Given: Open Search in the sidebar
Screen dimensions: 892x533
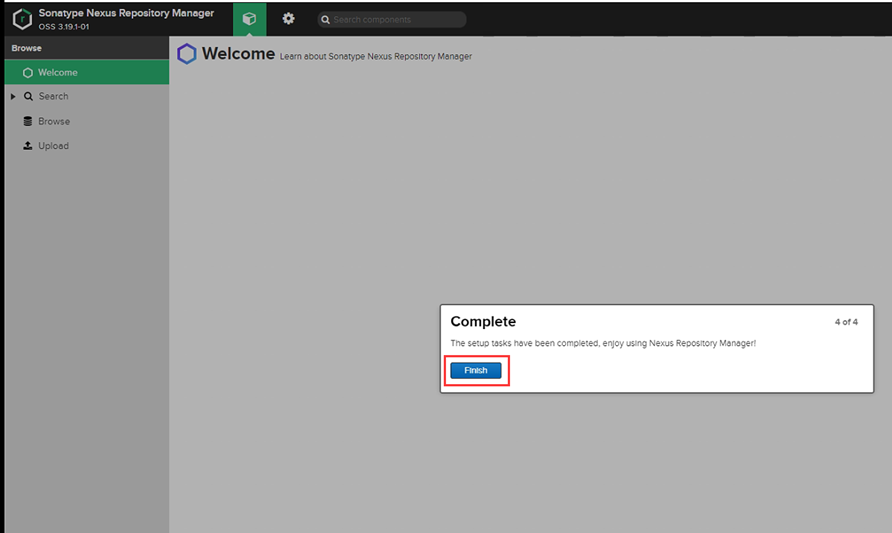Looking at the screenshot, I should point(53,97).
